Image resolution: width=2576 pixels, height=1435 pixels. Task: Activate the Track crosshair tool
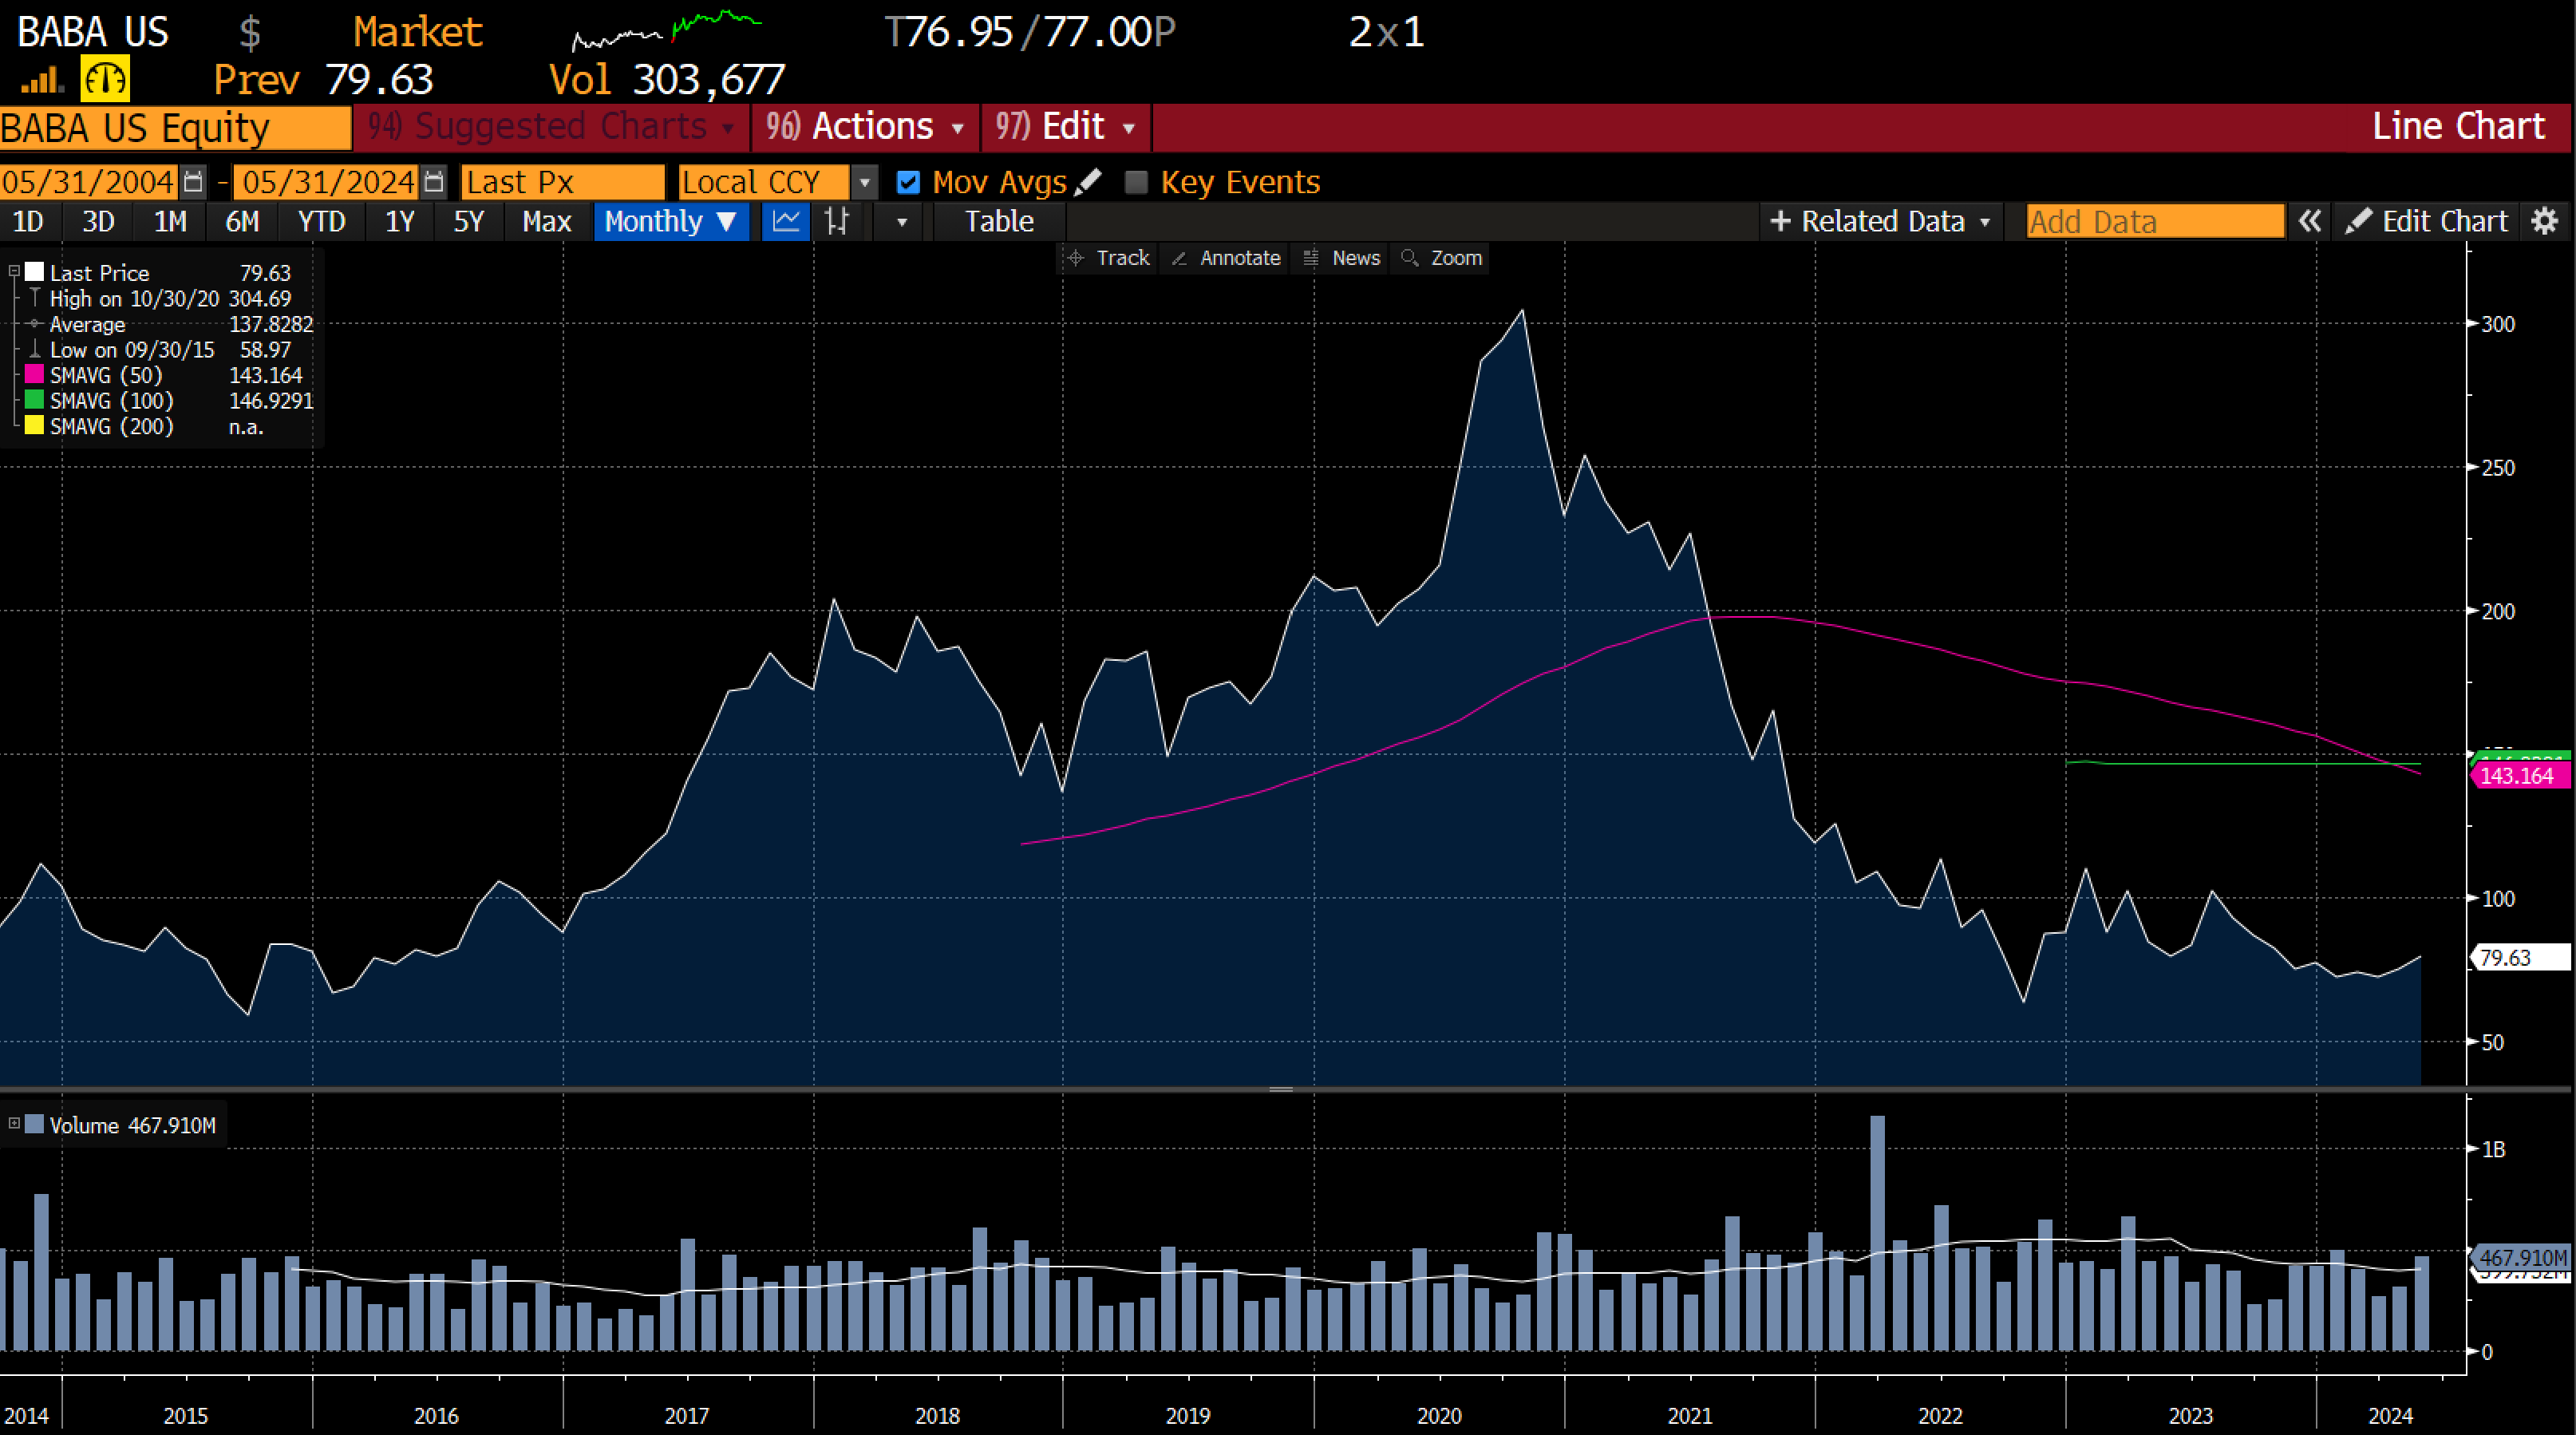pos(1109,258)
